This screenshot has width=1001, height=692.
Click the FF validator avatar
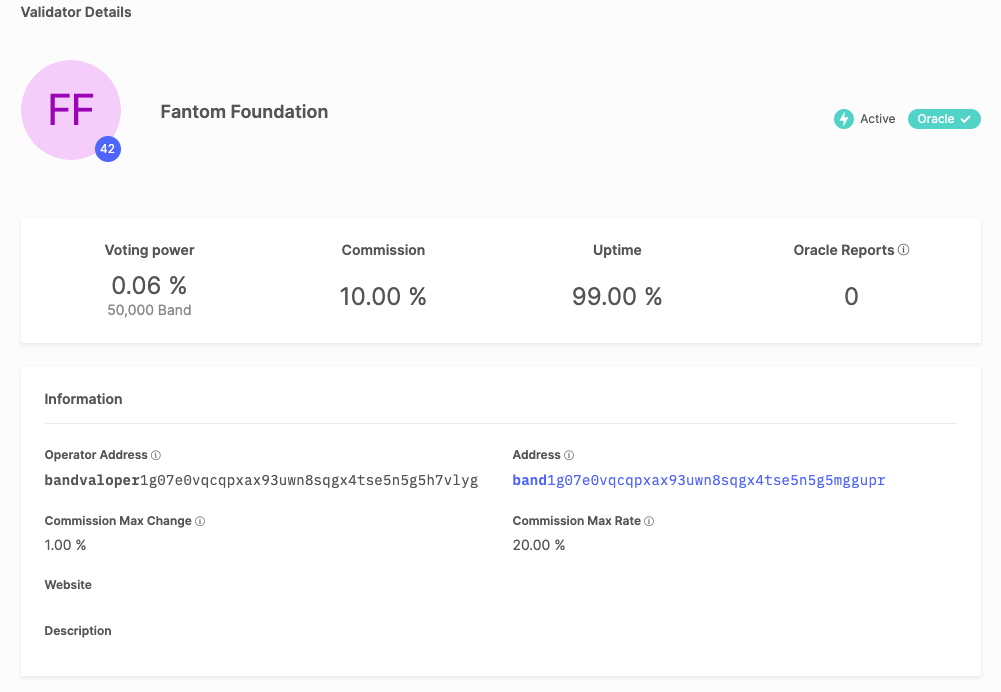[71, 110]
